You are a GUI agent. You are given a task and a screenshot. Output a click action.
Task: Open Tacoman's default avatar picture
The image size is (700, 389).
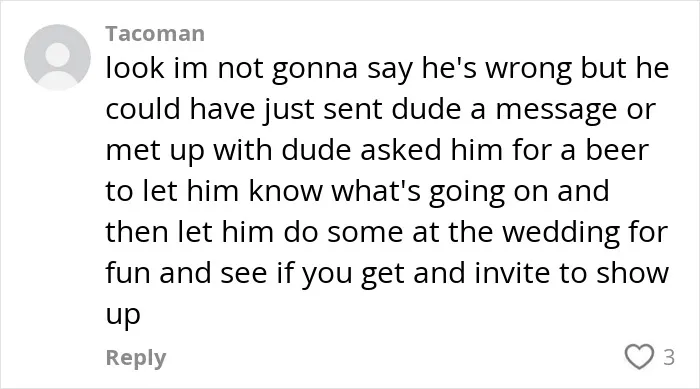click(x=57, y=58)
